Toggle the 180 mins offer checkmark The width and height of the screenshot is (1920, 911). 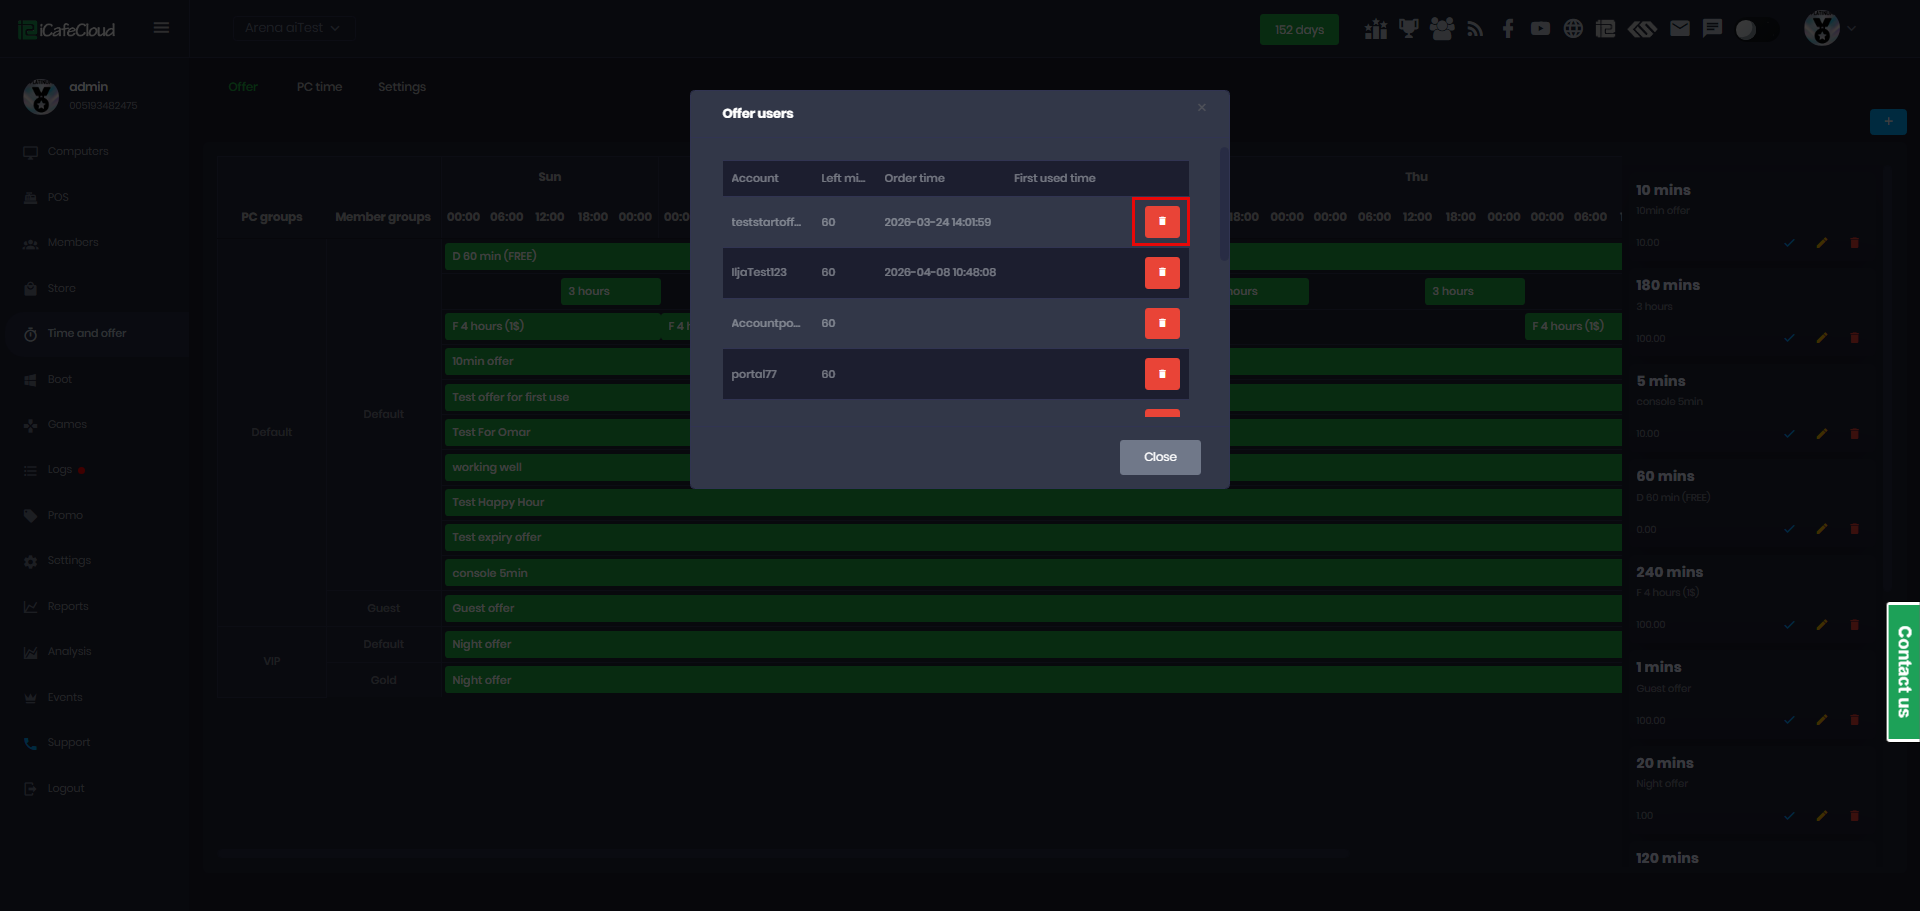(1789, 338)
